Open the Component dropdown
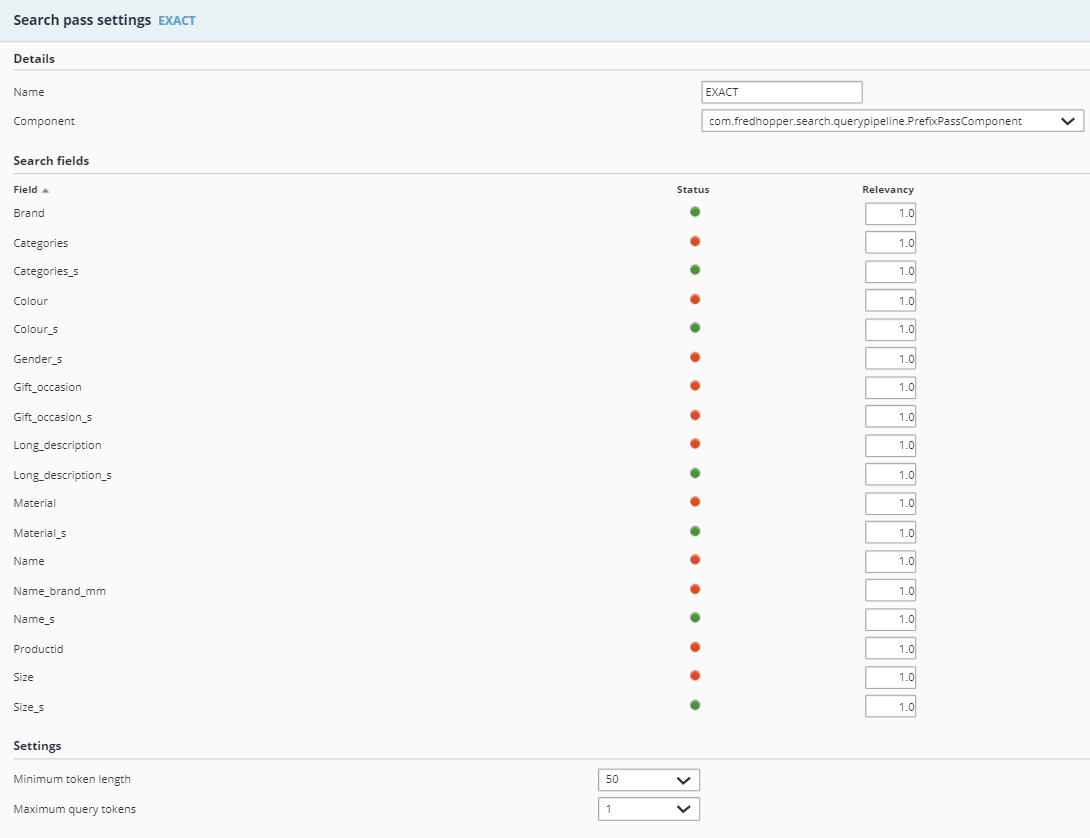The width and height of the screenshot is (1090, 838). pyautogui.click(x=892, y=121)
